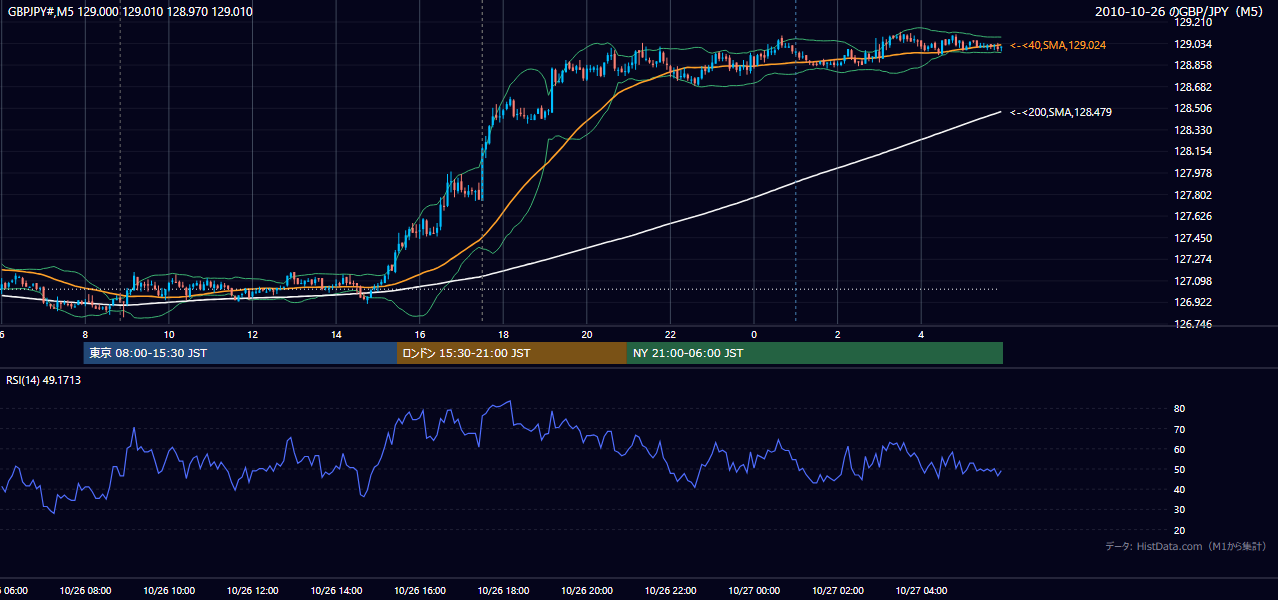Click the RSI scale value 50
This screenshot has height=600, width=1278.
[1179, 469]
